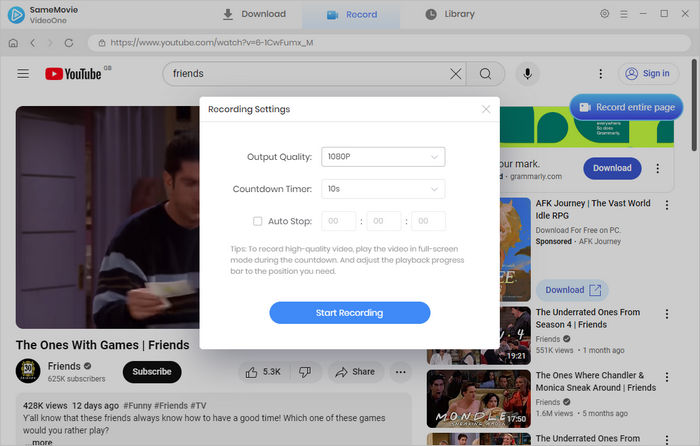Click the video player area
The width and height of the screenshot is (700, 446).
tap(108, 217)
